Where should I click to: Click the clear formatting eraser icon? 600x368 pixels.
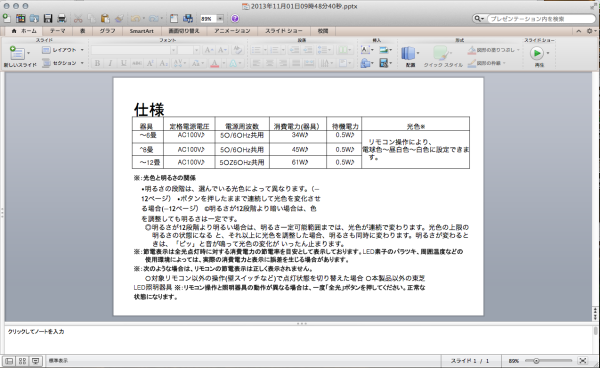[x=237, y=50]
